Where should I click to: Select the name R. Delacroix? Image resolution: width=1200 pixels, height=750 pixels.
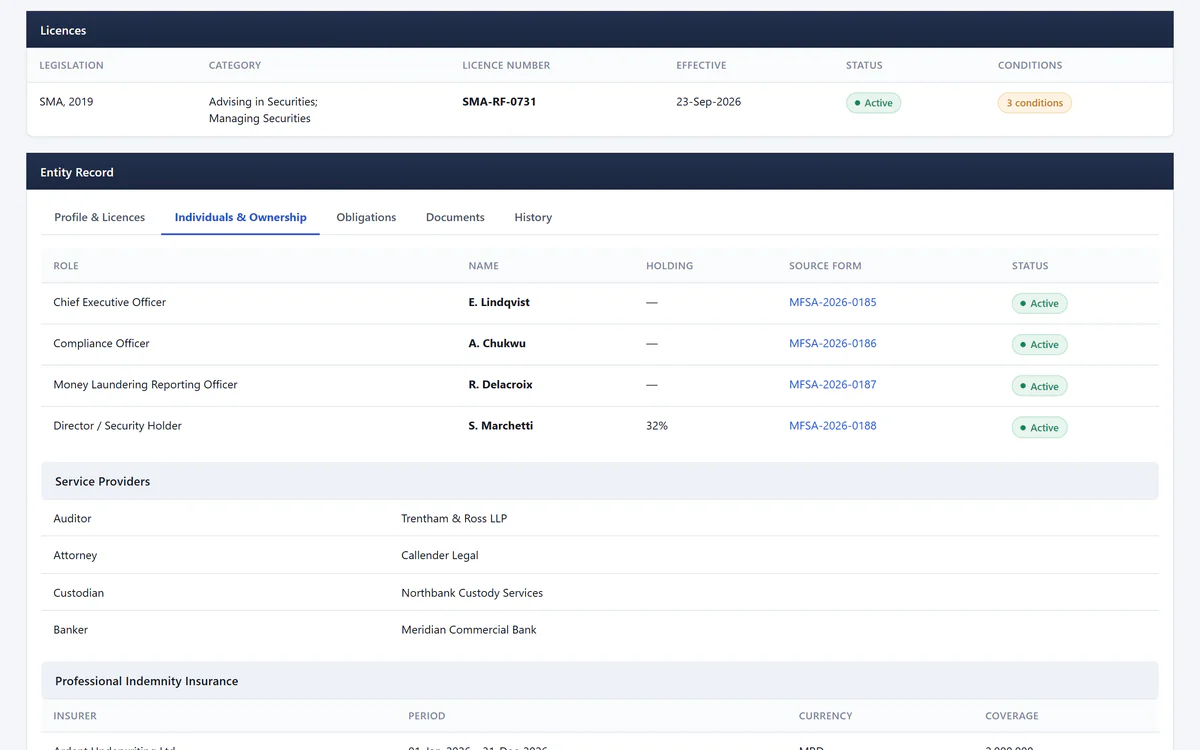tap(500, 384)
